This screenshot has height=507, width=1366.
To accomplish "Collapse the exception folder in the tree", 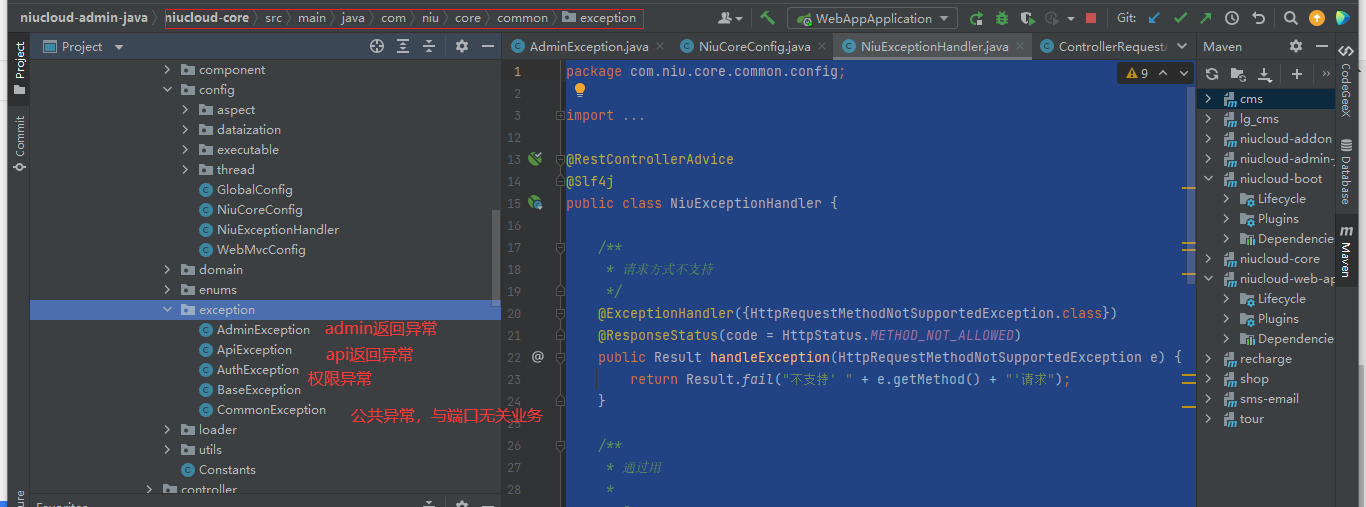I will [x=168, y=310].
